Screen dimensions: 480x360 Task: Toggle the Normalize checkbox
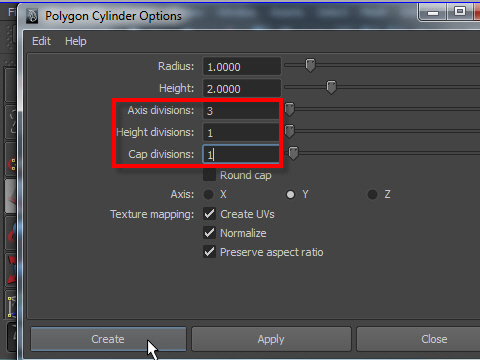click(209, 233)
